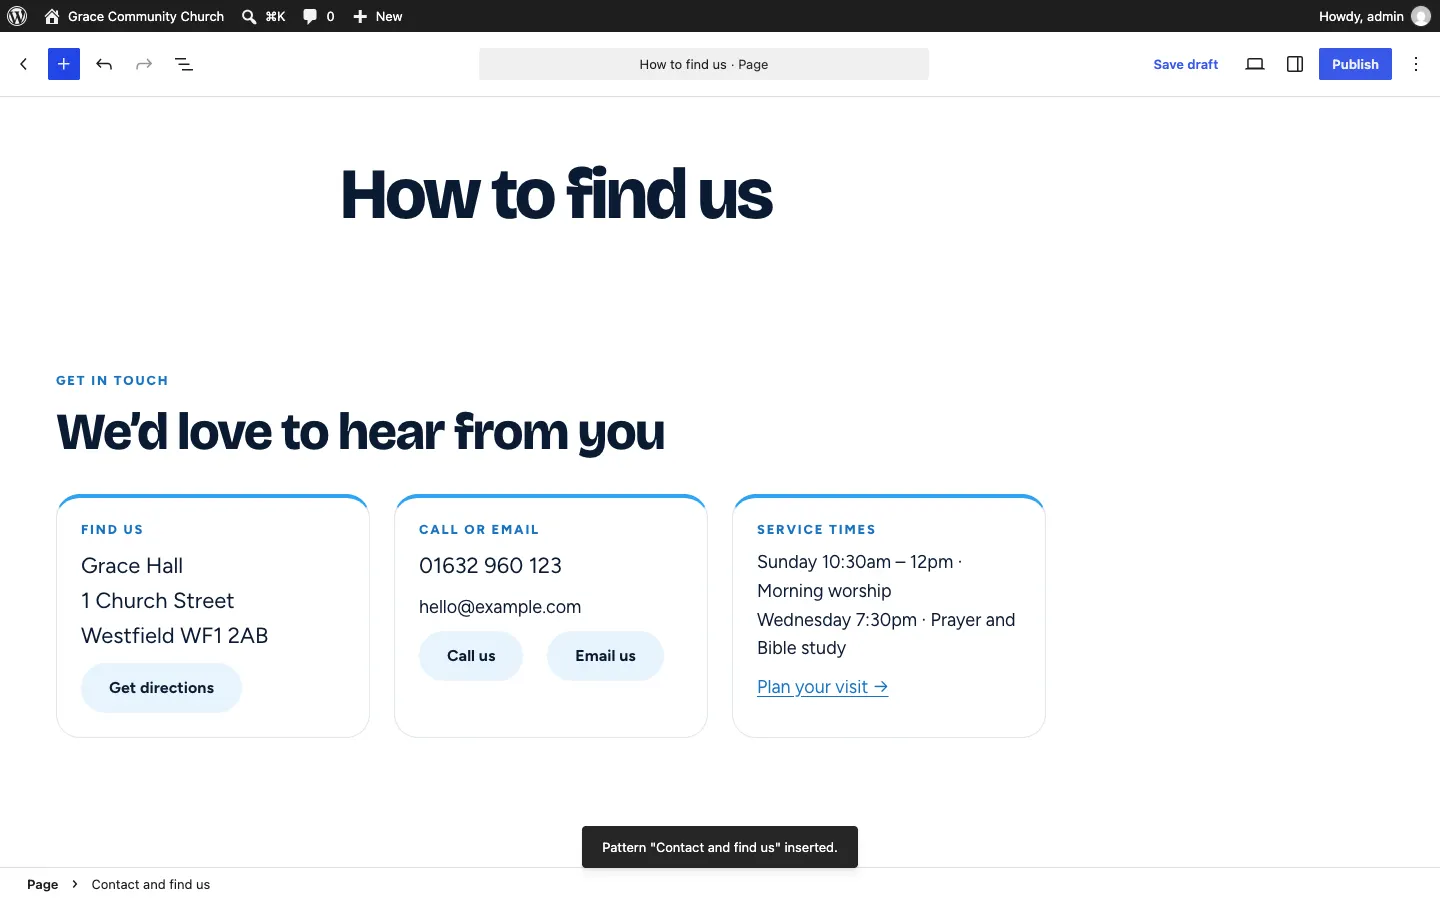Click the Wednesday prayer and Bible study text
Screen dimensions: 1440x900
[x=886, y=634]
